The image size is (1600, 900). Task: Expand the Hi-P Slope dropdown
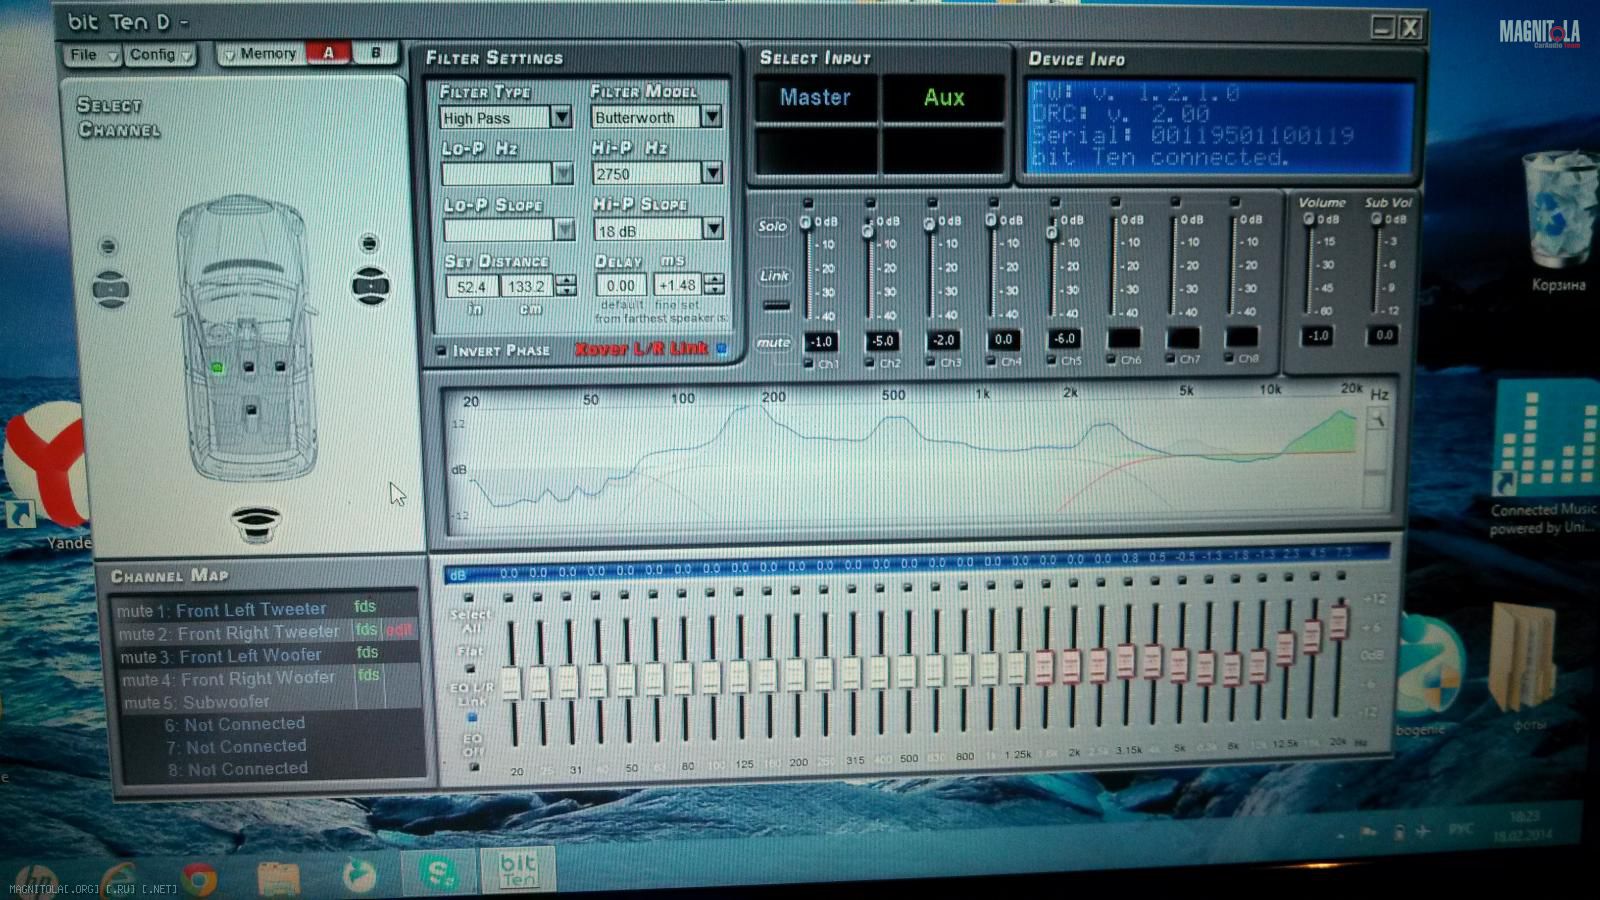713,229
